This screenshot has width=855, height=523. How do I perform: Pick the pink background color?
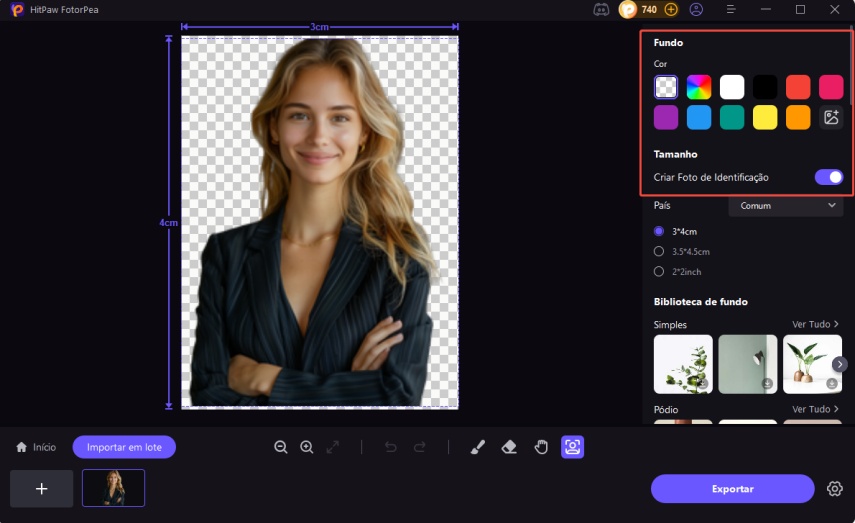(x=831, y=87)
